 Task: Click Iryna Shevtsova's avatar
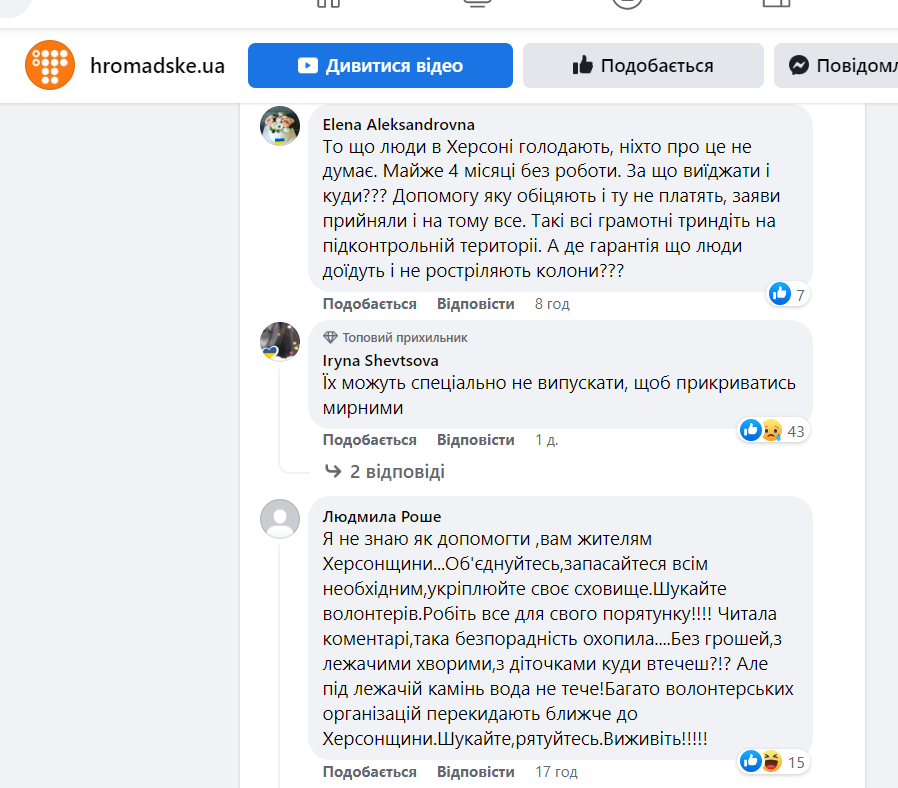280,342
